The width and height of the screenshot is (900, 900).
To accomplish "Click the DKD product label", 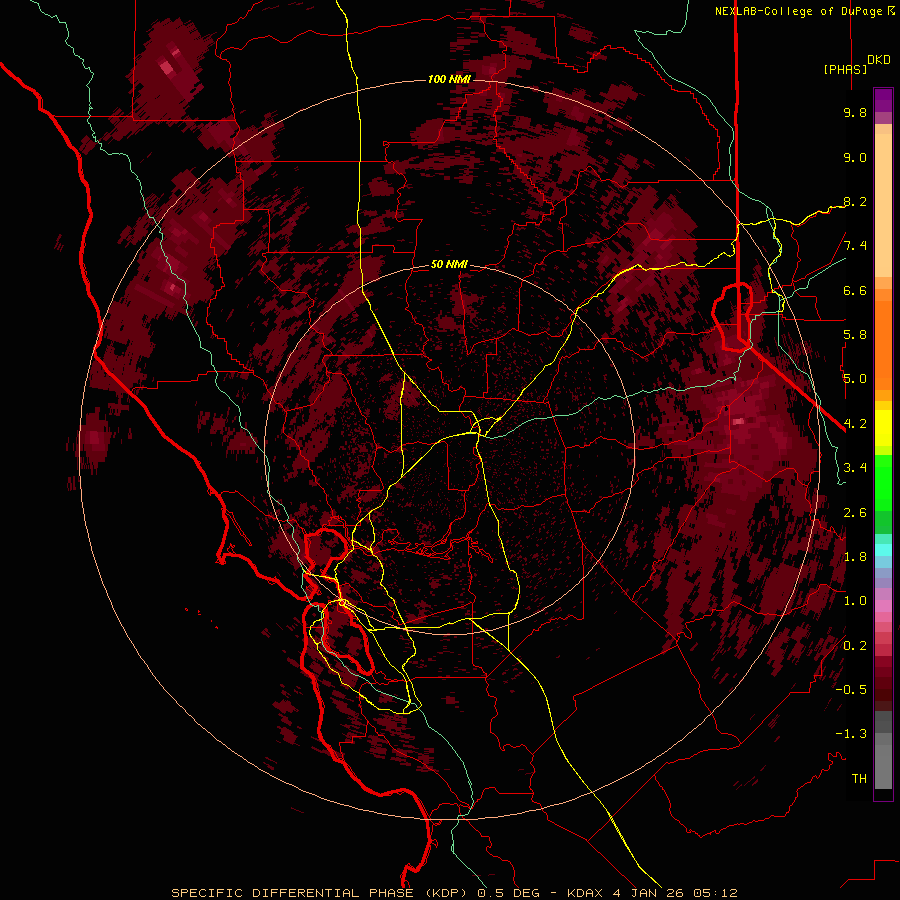I will point(879,59).
